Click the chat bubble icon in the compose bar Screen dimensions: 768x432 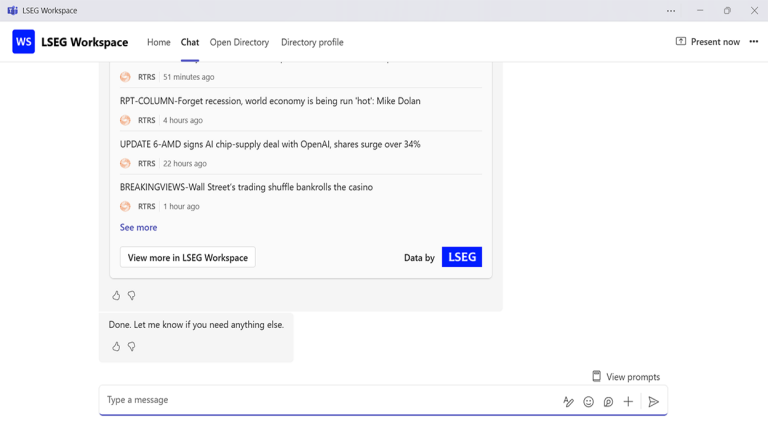pyautogui.click(x=608, y=402)
